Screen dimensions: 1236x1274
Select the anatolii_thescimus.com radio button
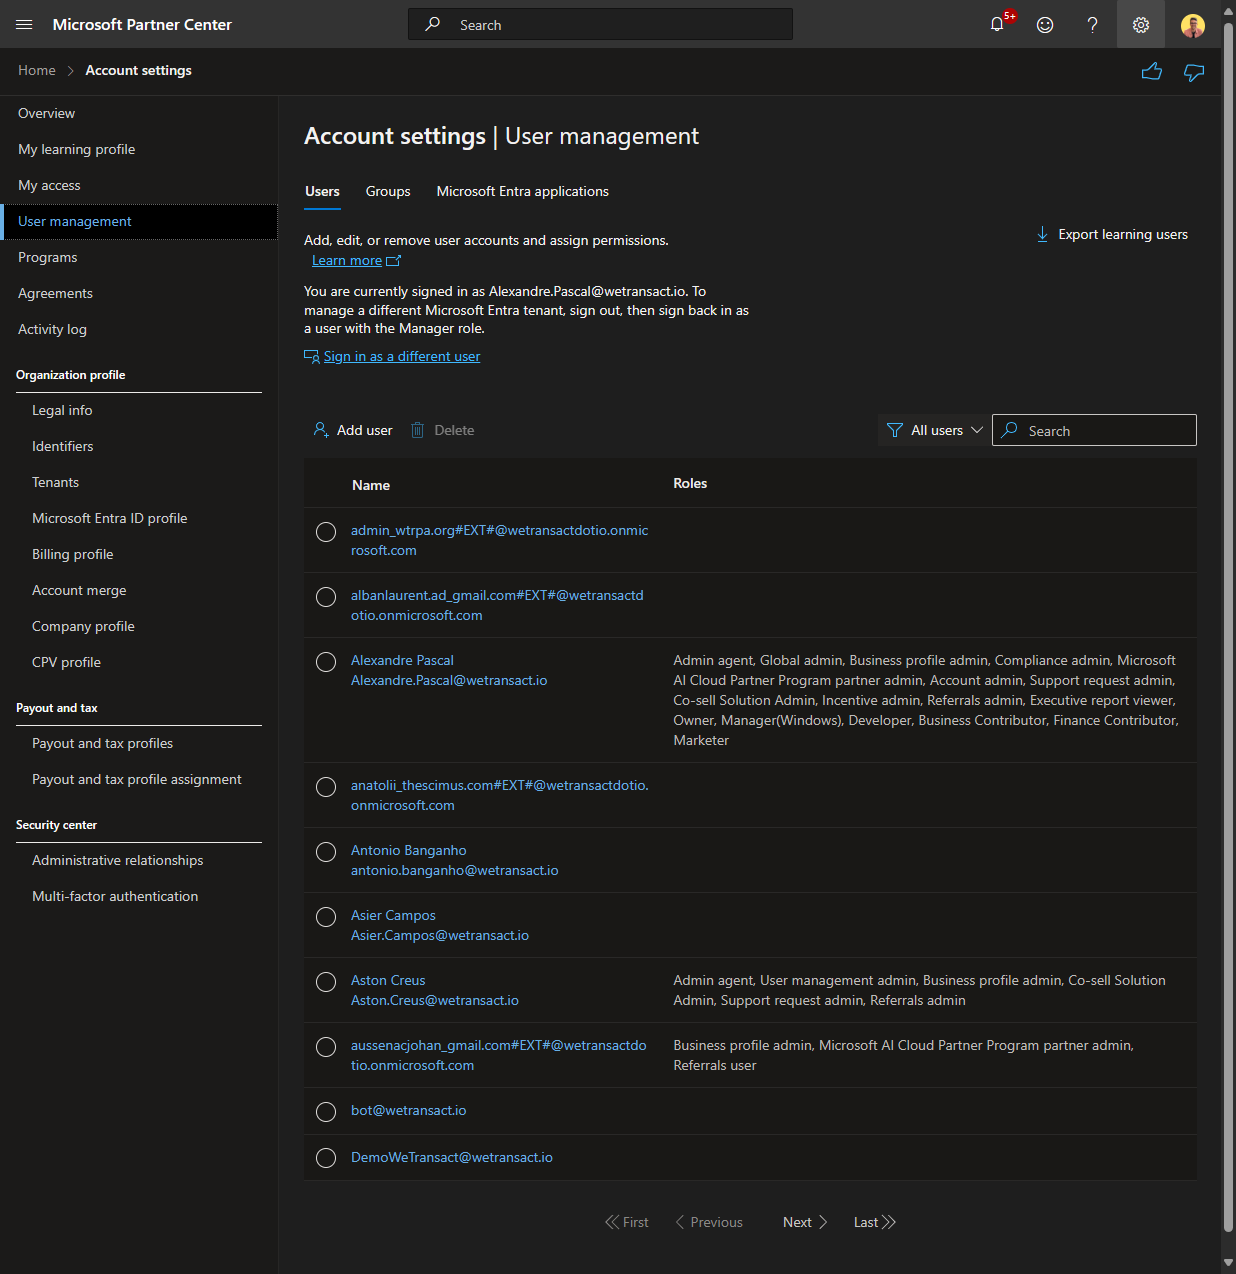pos(326,787)
